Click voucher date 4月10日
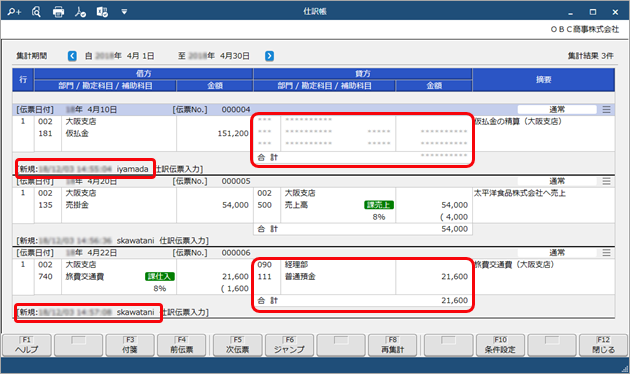Image resolution: width=630 pixels, height=374 pixels. click(102, 109)
